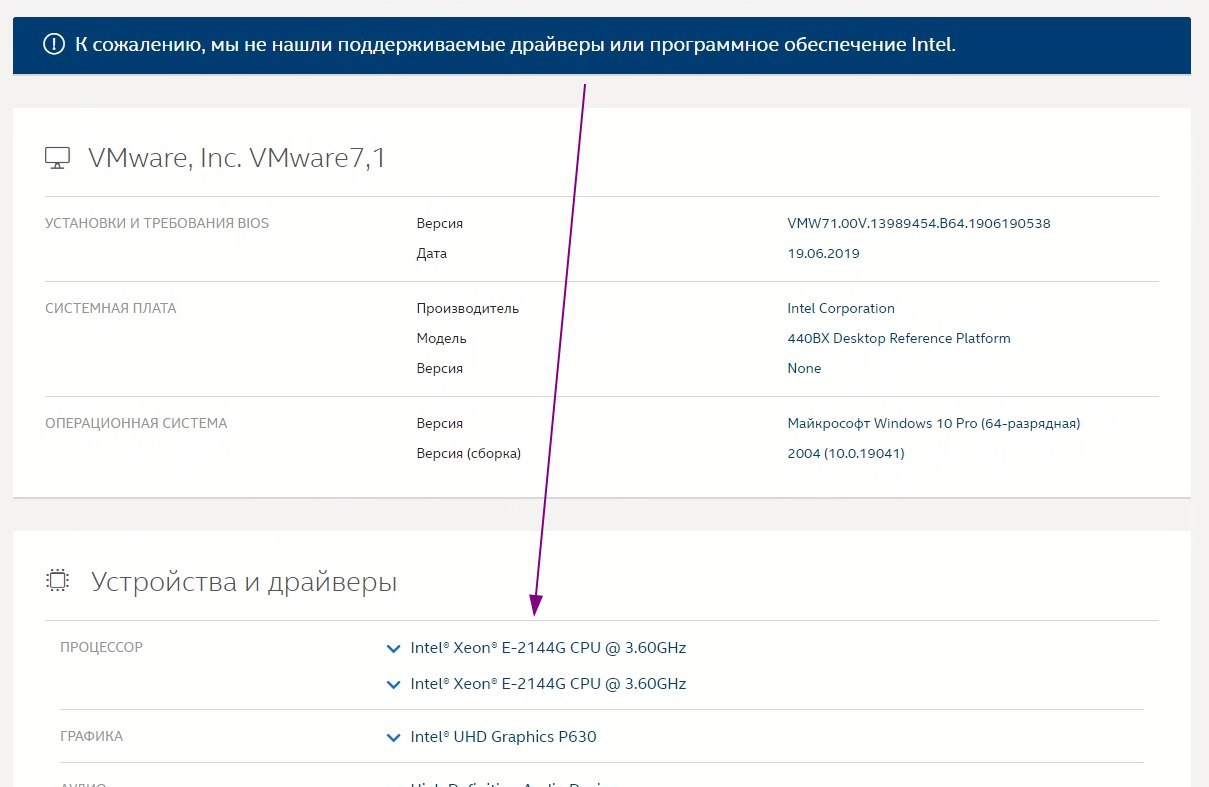Screen dimensions: 1209x787
Task: Click the Модель label
Action: pos(441,338)
